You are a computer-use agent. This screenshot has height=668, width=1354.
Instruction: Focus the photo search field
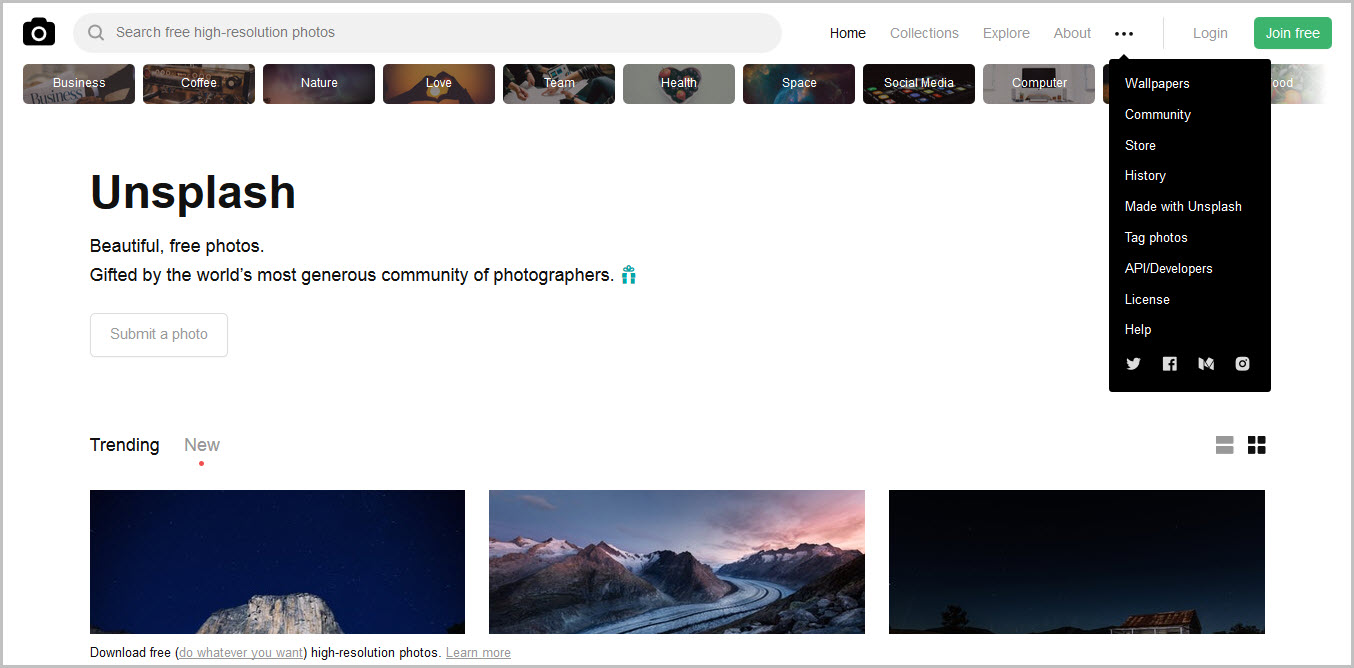pos(427,33)
